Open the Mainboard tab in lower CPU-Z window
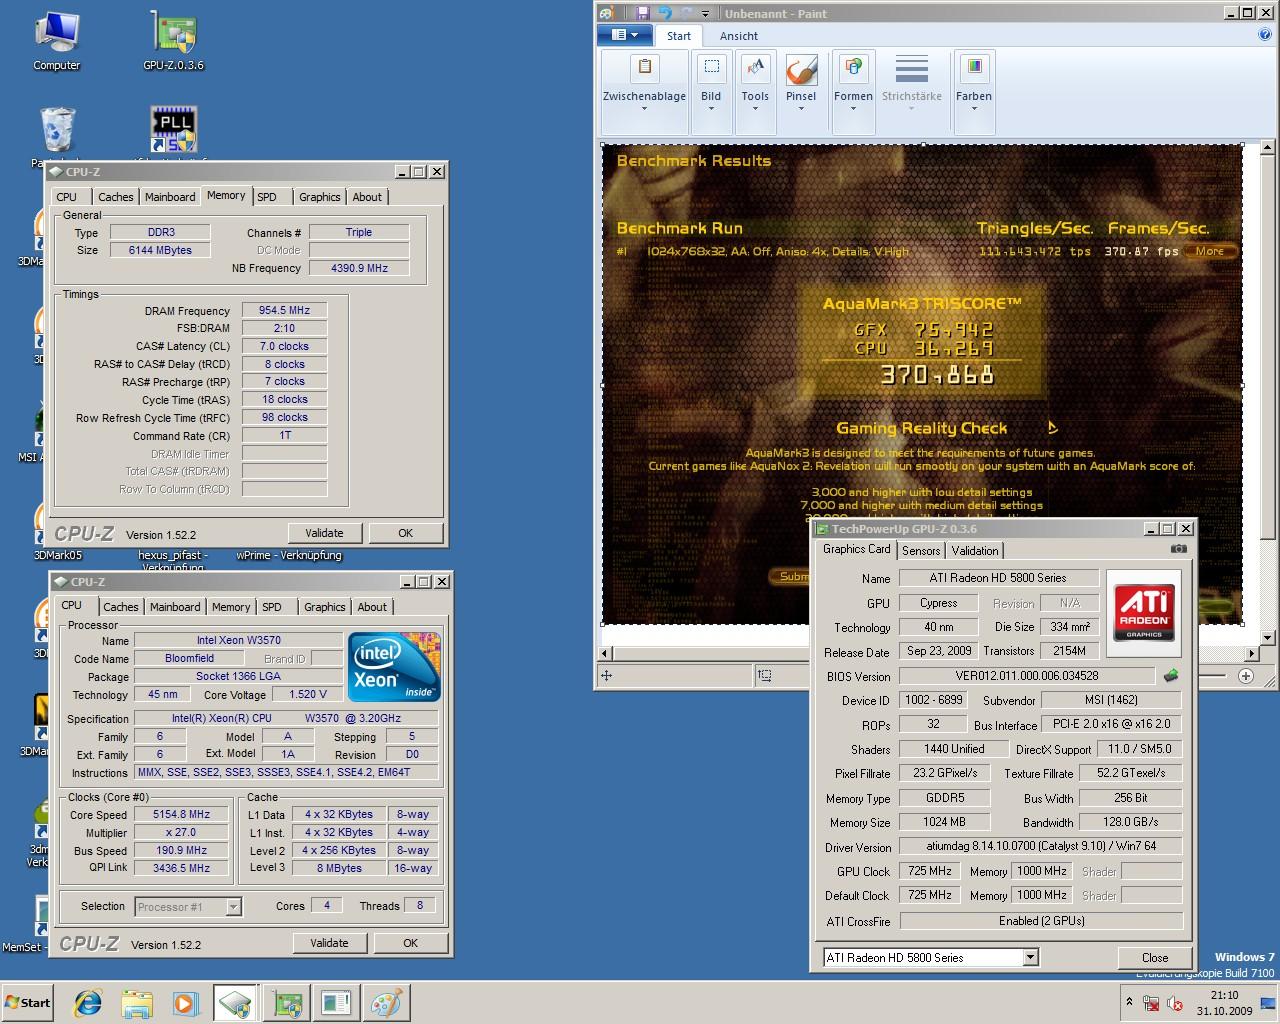 click(175, 607)
